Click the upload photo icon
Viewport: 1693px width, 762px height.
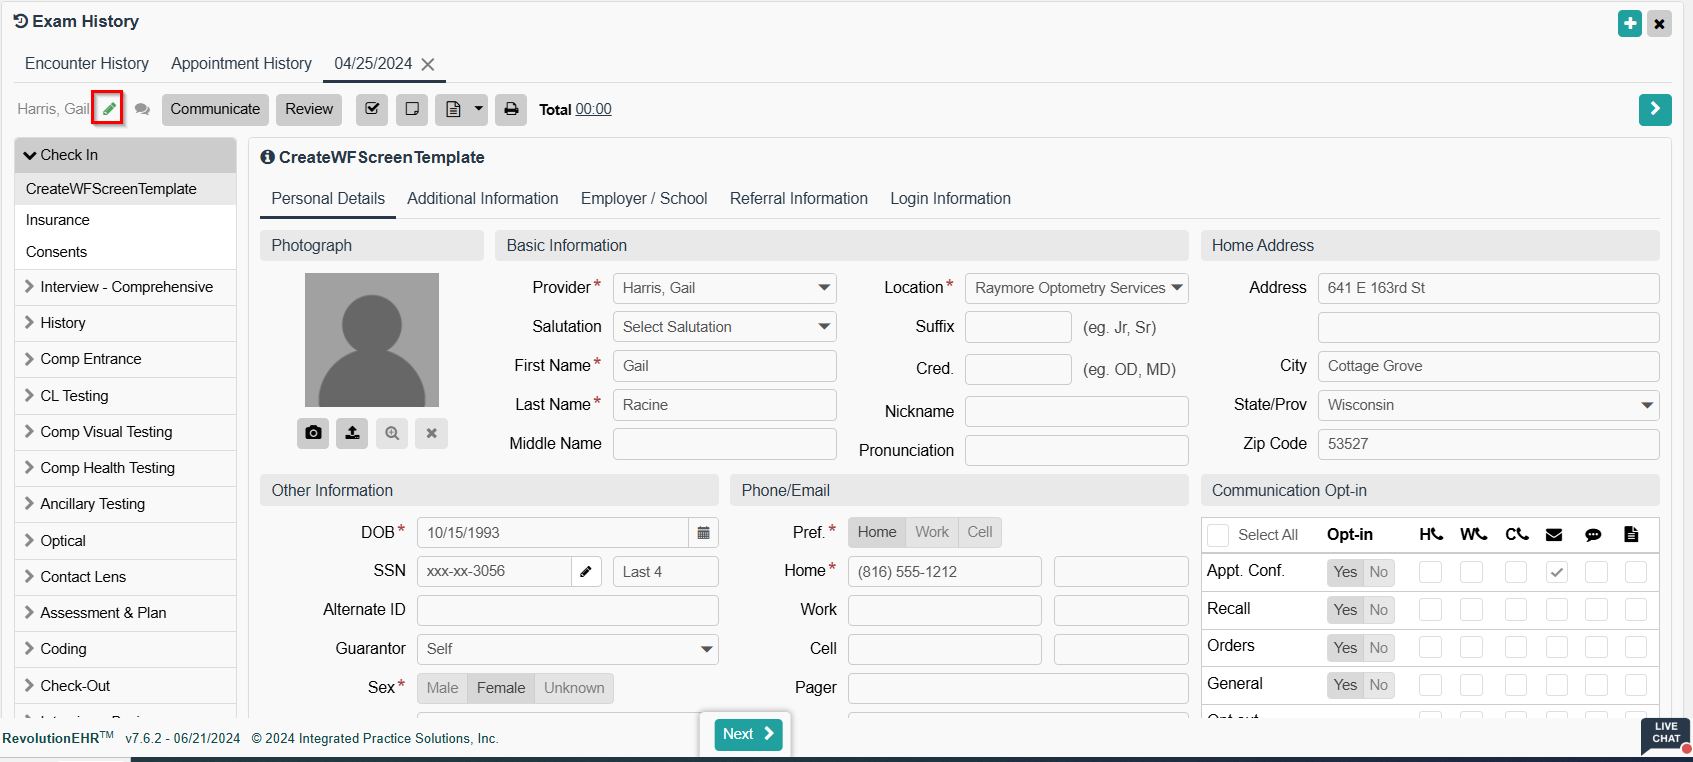[352, 433]
